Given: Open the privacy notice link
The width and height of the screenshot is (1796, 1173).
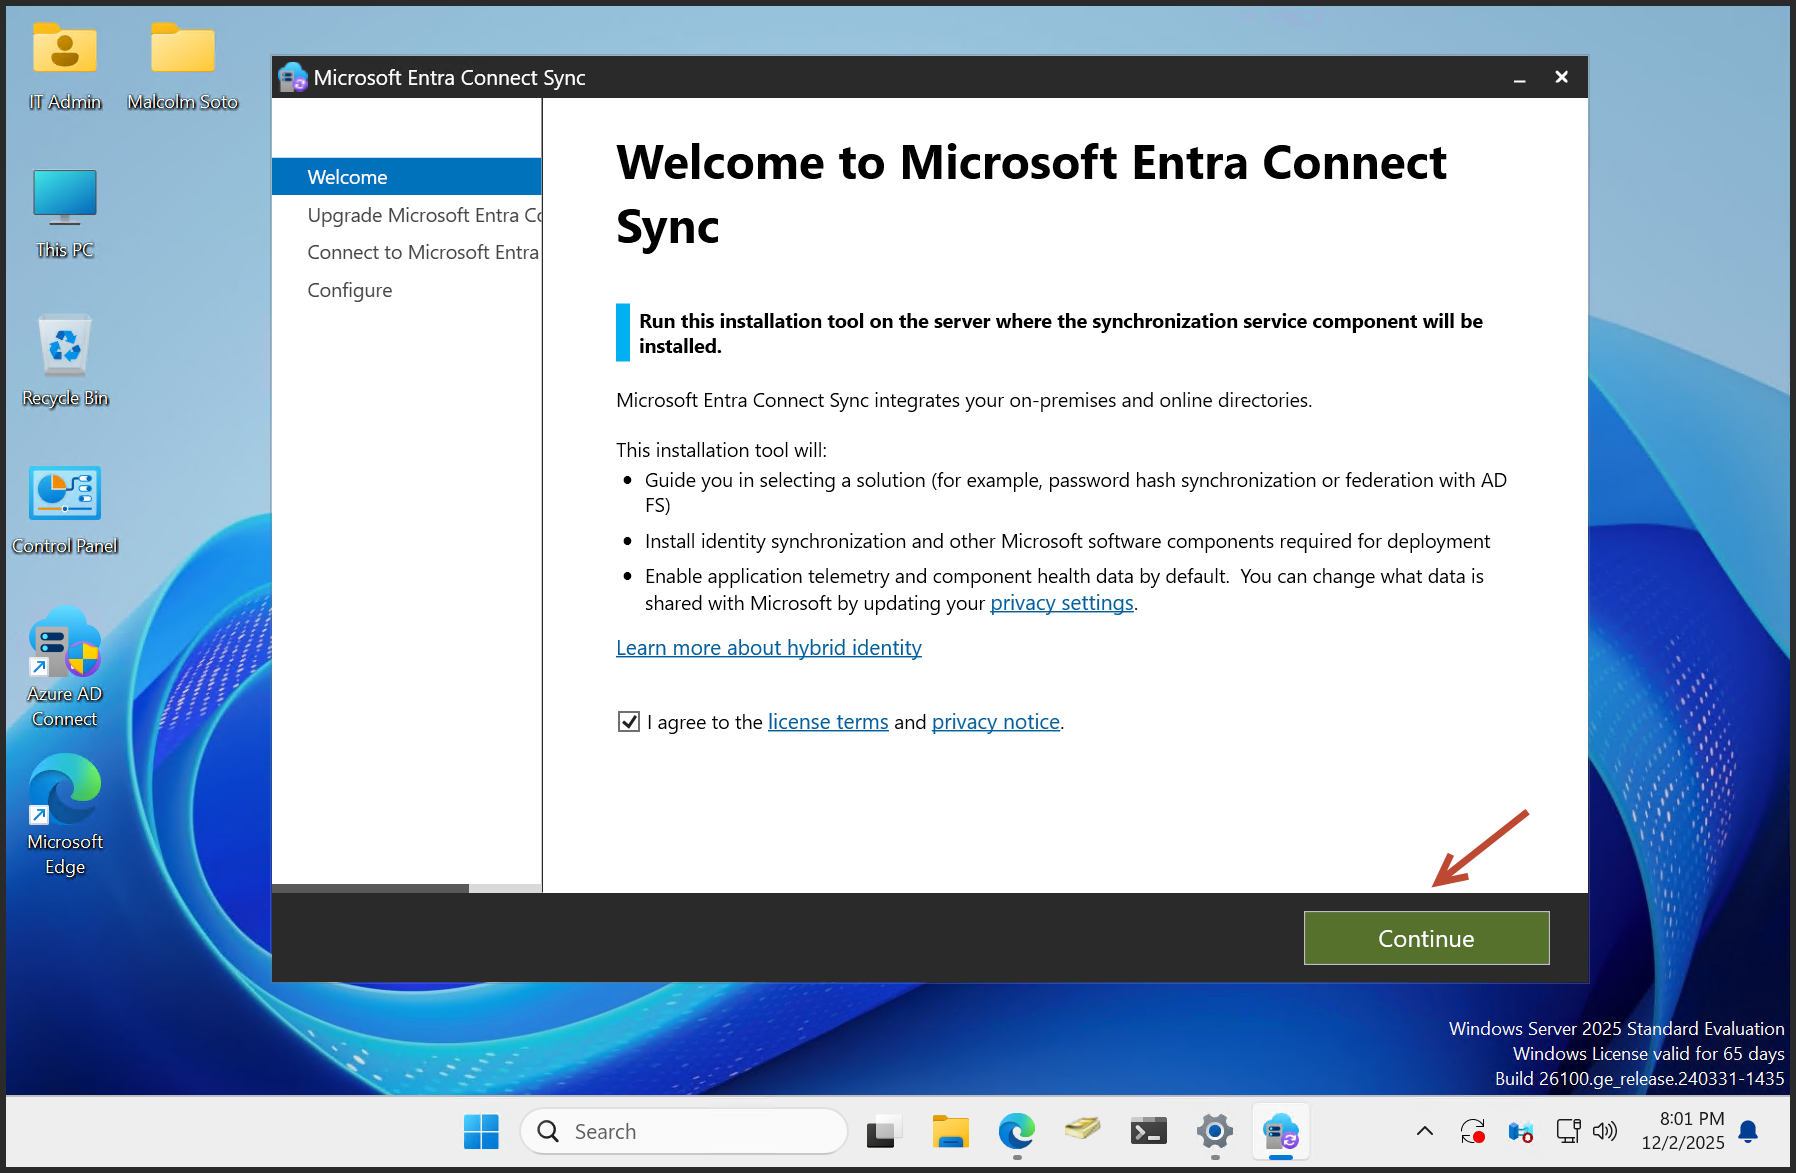Looking at the screenshot, I should [995, 722].
